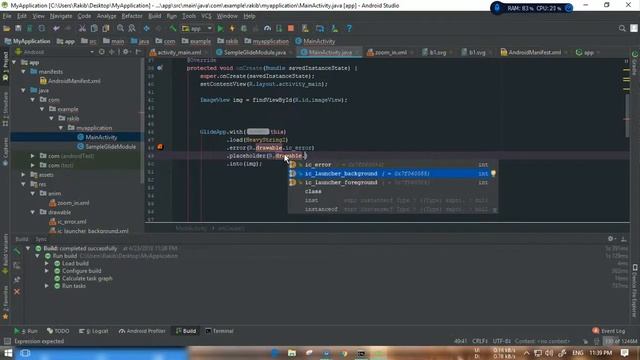Image resolution: width=640 pixels, height=360 pixels.
Task: Click the Find magnifier toolbar icon
Action: coord(120,29)
